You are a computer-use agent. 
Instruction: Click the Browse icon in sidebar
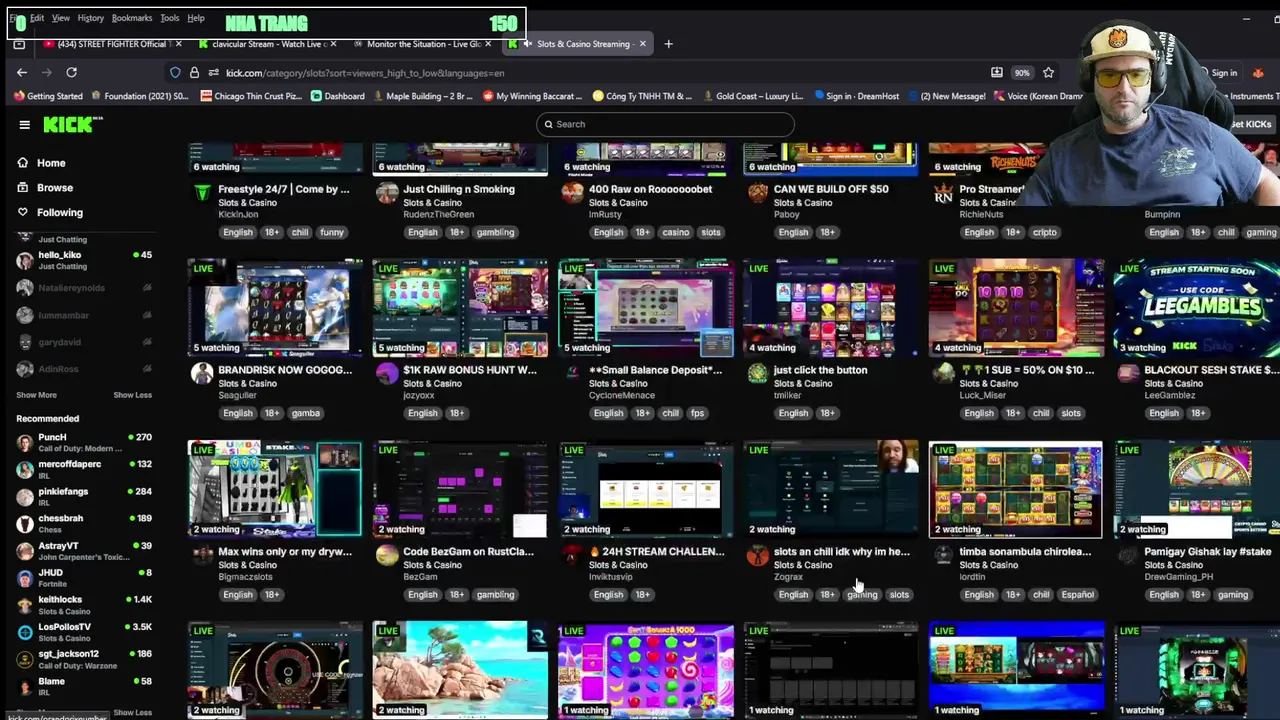click(x=23, y=188)
